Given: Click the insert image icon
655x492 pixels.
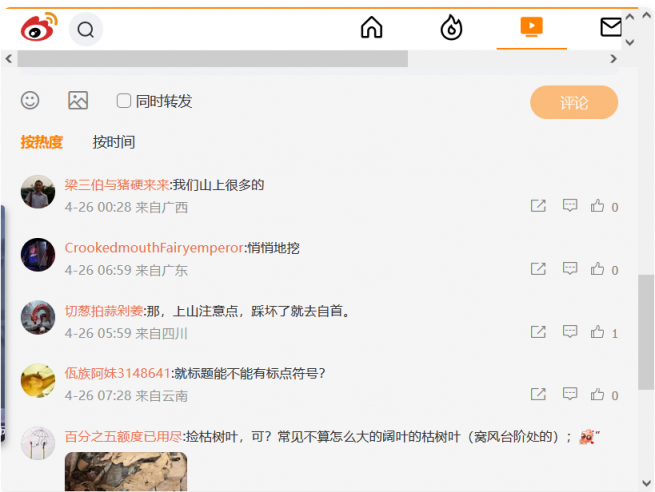Looking at the screenshot, I should pyautogui.click(x=78, y=100).
